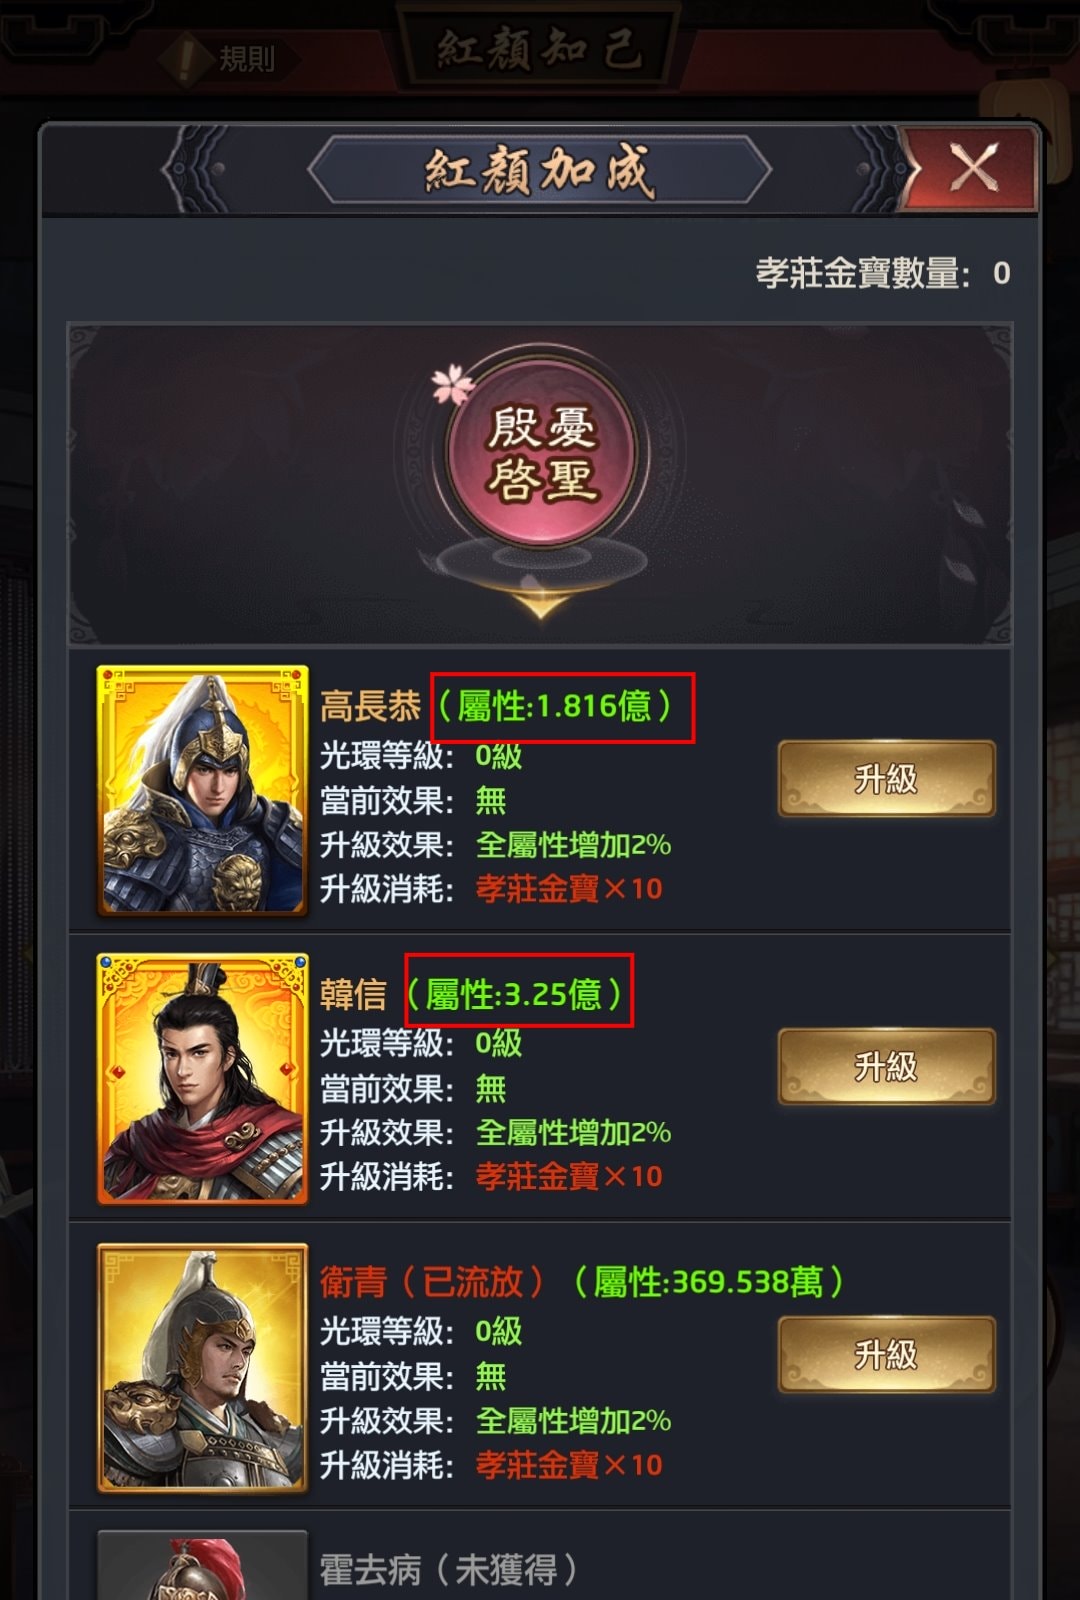Tap 韓信 upgrade cost 孝莊金寶×10

pyautogui.click(x=569, y=1176)
